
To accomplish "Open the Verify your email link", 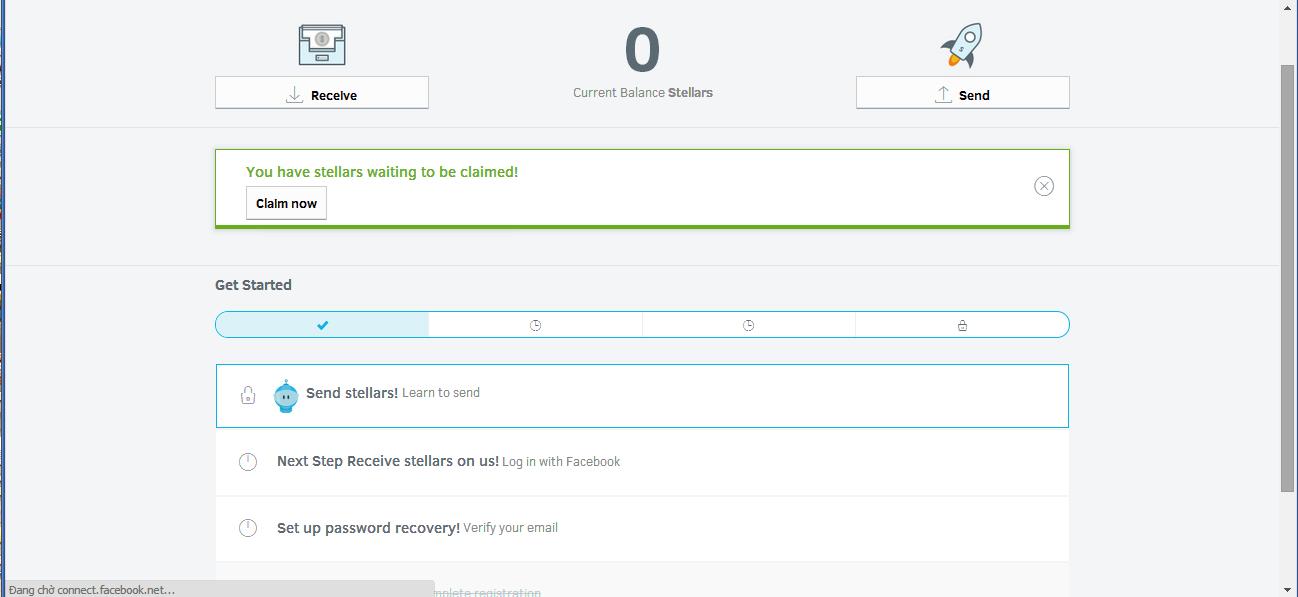I will point(510,528).
